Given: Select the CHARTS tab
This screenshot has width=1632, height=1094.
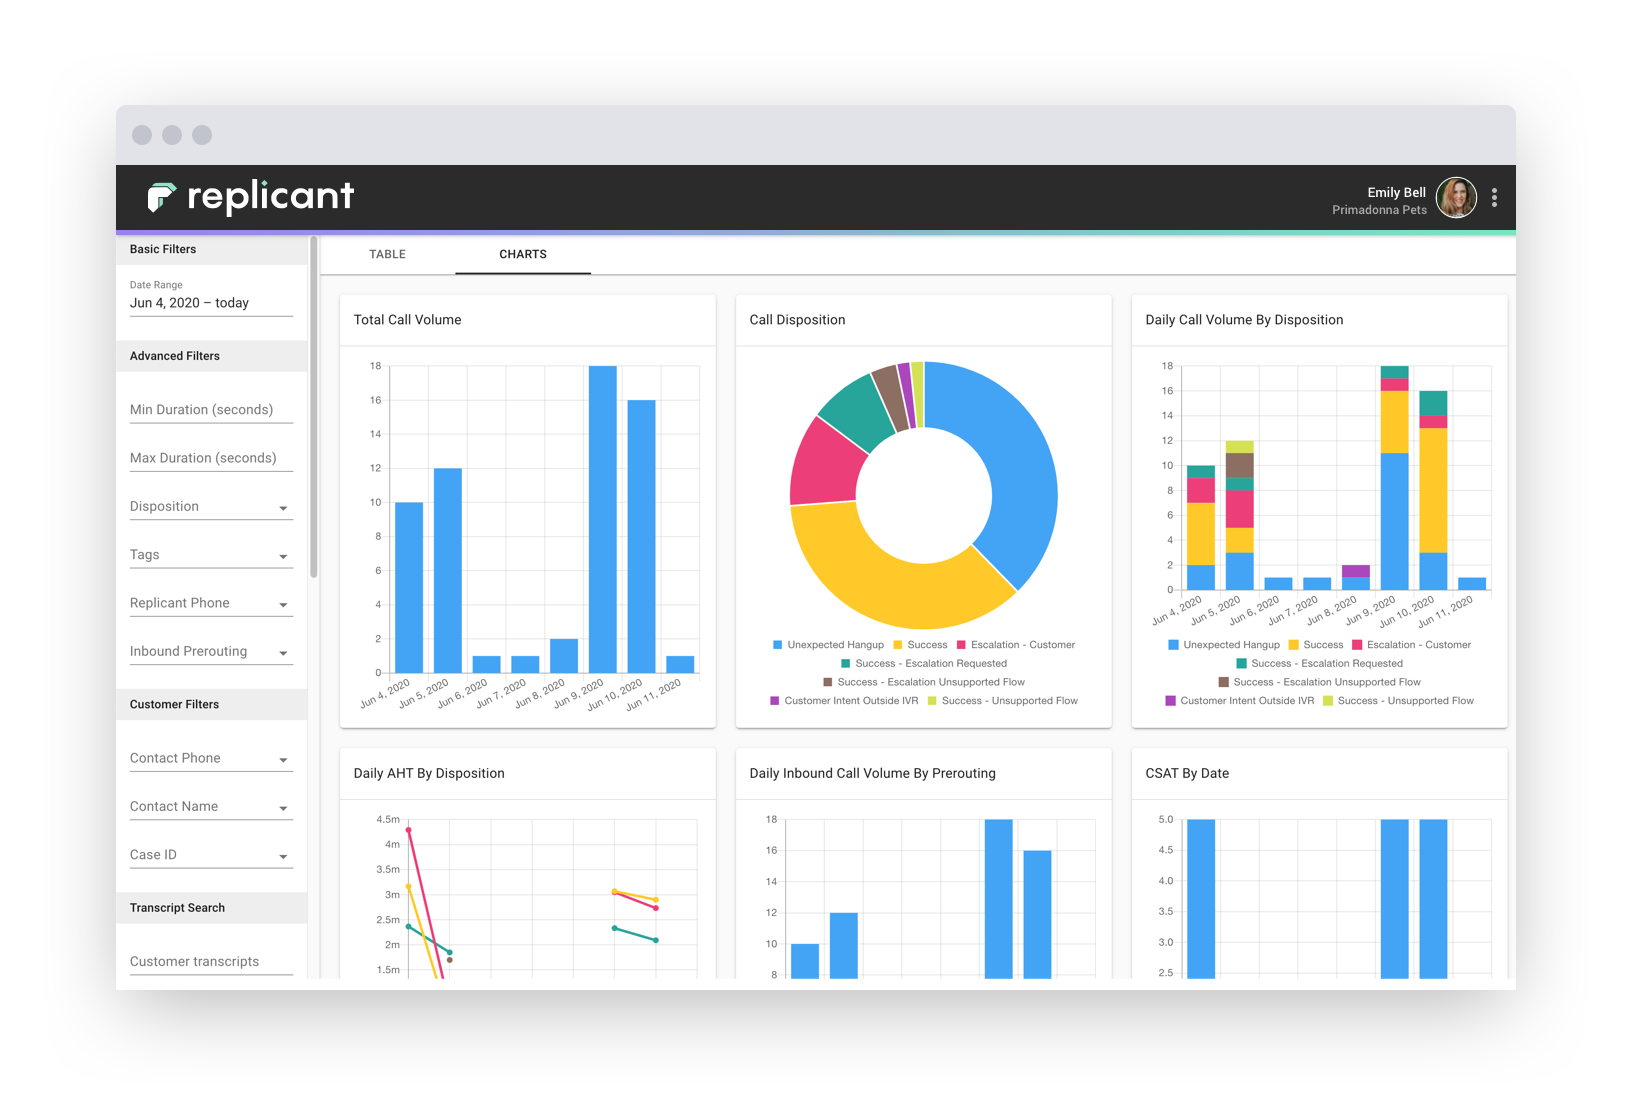Looking at the screenshot, I should point(522,254).
